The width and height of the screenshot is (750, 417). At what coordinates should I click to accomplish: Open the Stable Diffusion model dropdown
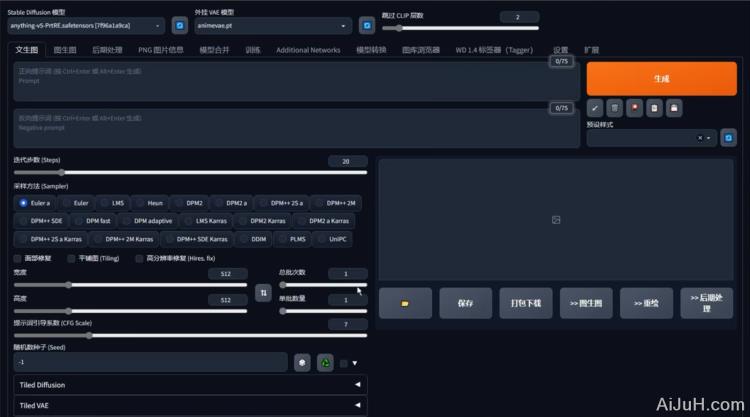click(85, 26)
